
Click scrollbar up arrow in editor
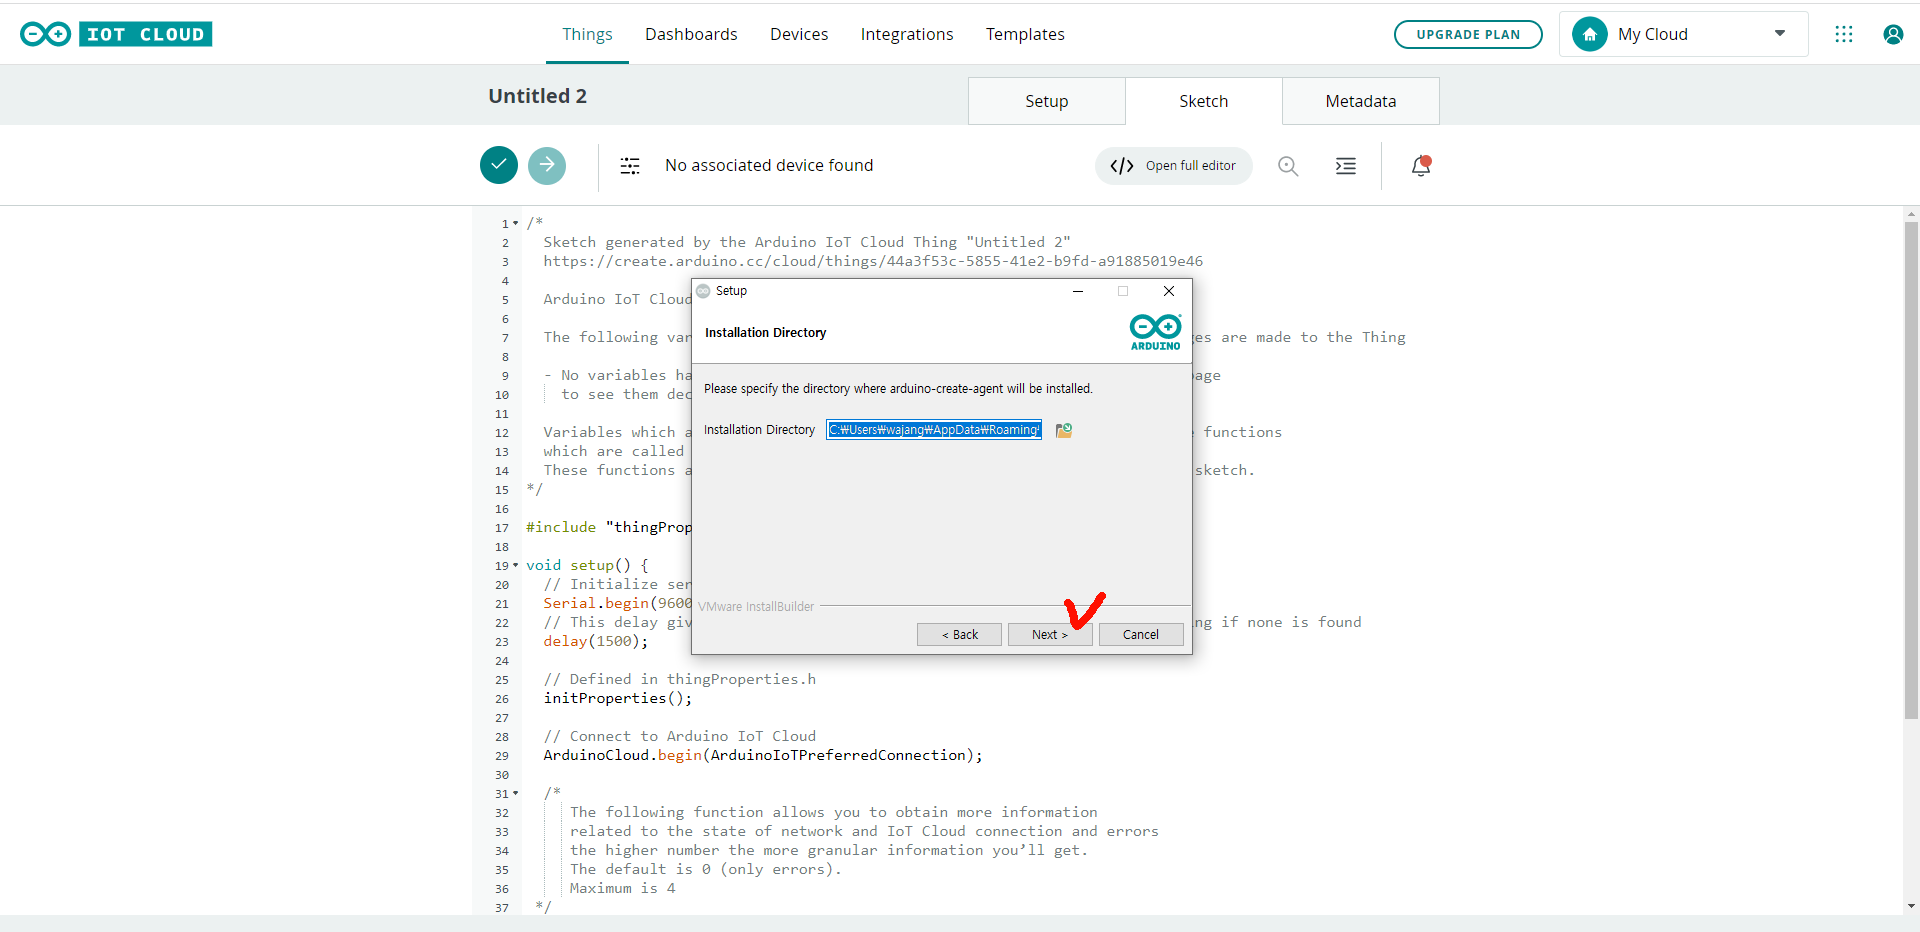1911,214
